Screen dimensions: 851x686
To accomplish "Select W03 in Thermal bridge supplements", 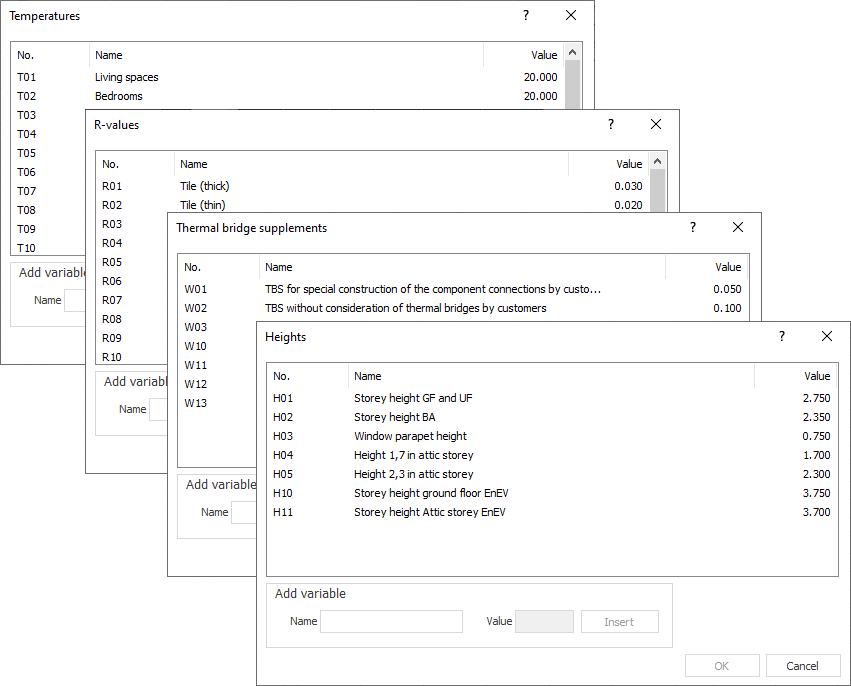I will (195, 327).
